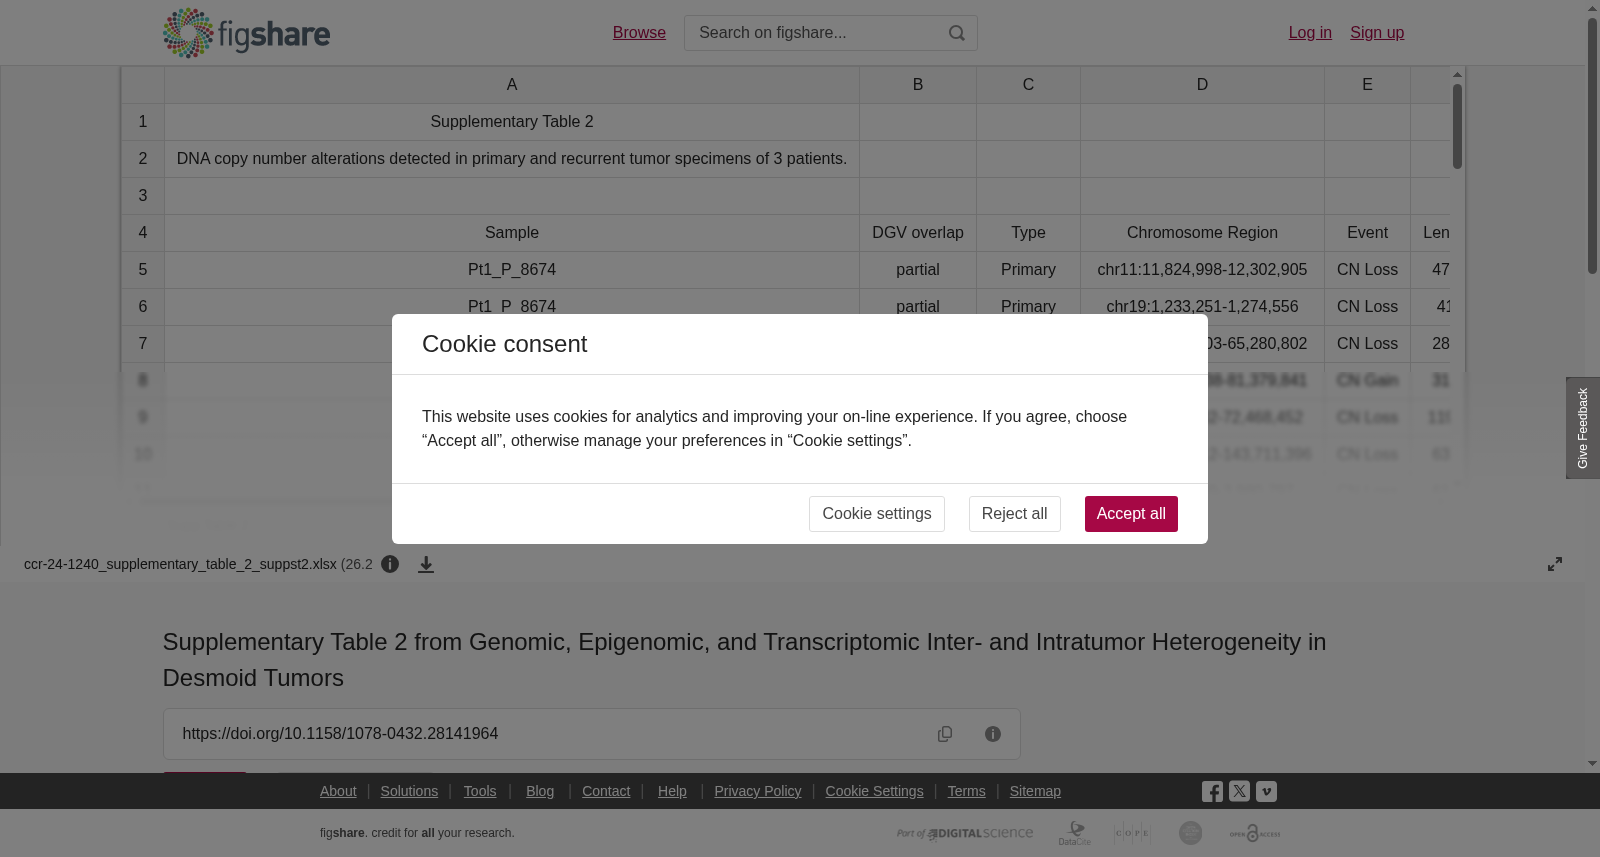Open figshare Vimeo icon
The height and width of the screenshot is (857, 1600).
point(1266,791)
